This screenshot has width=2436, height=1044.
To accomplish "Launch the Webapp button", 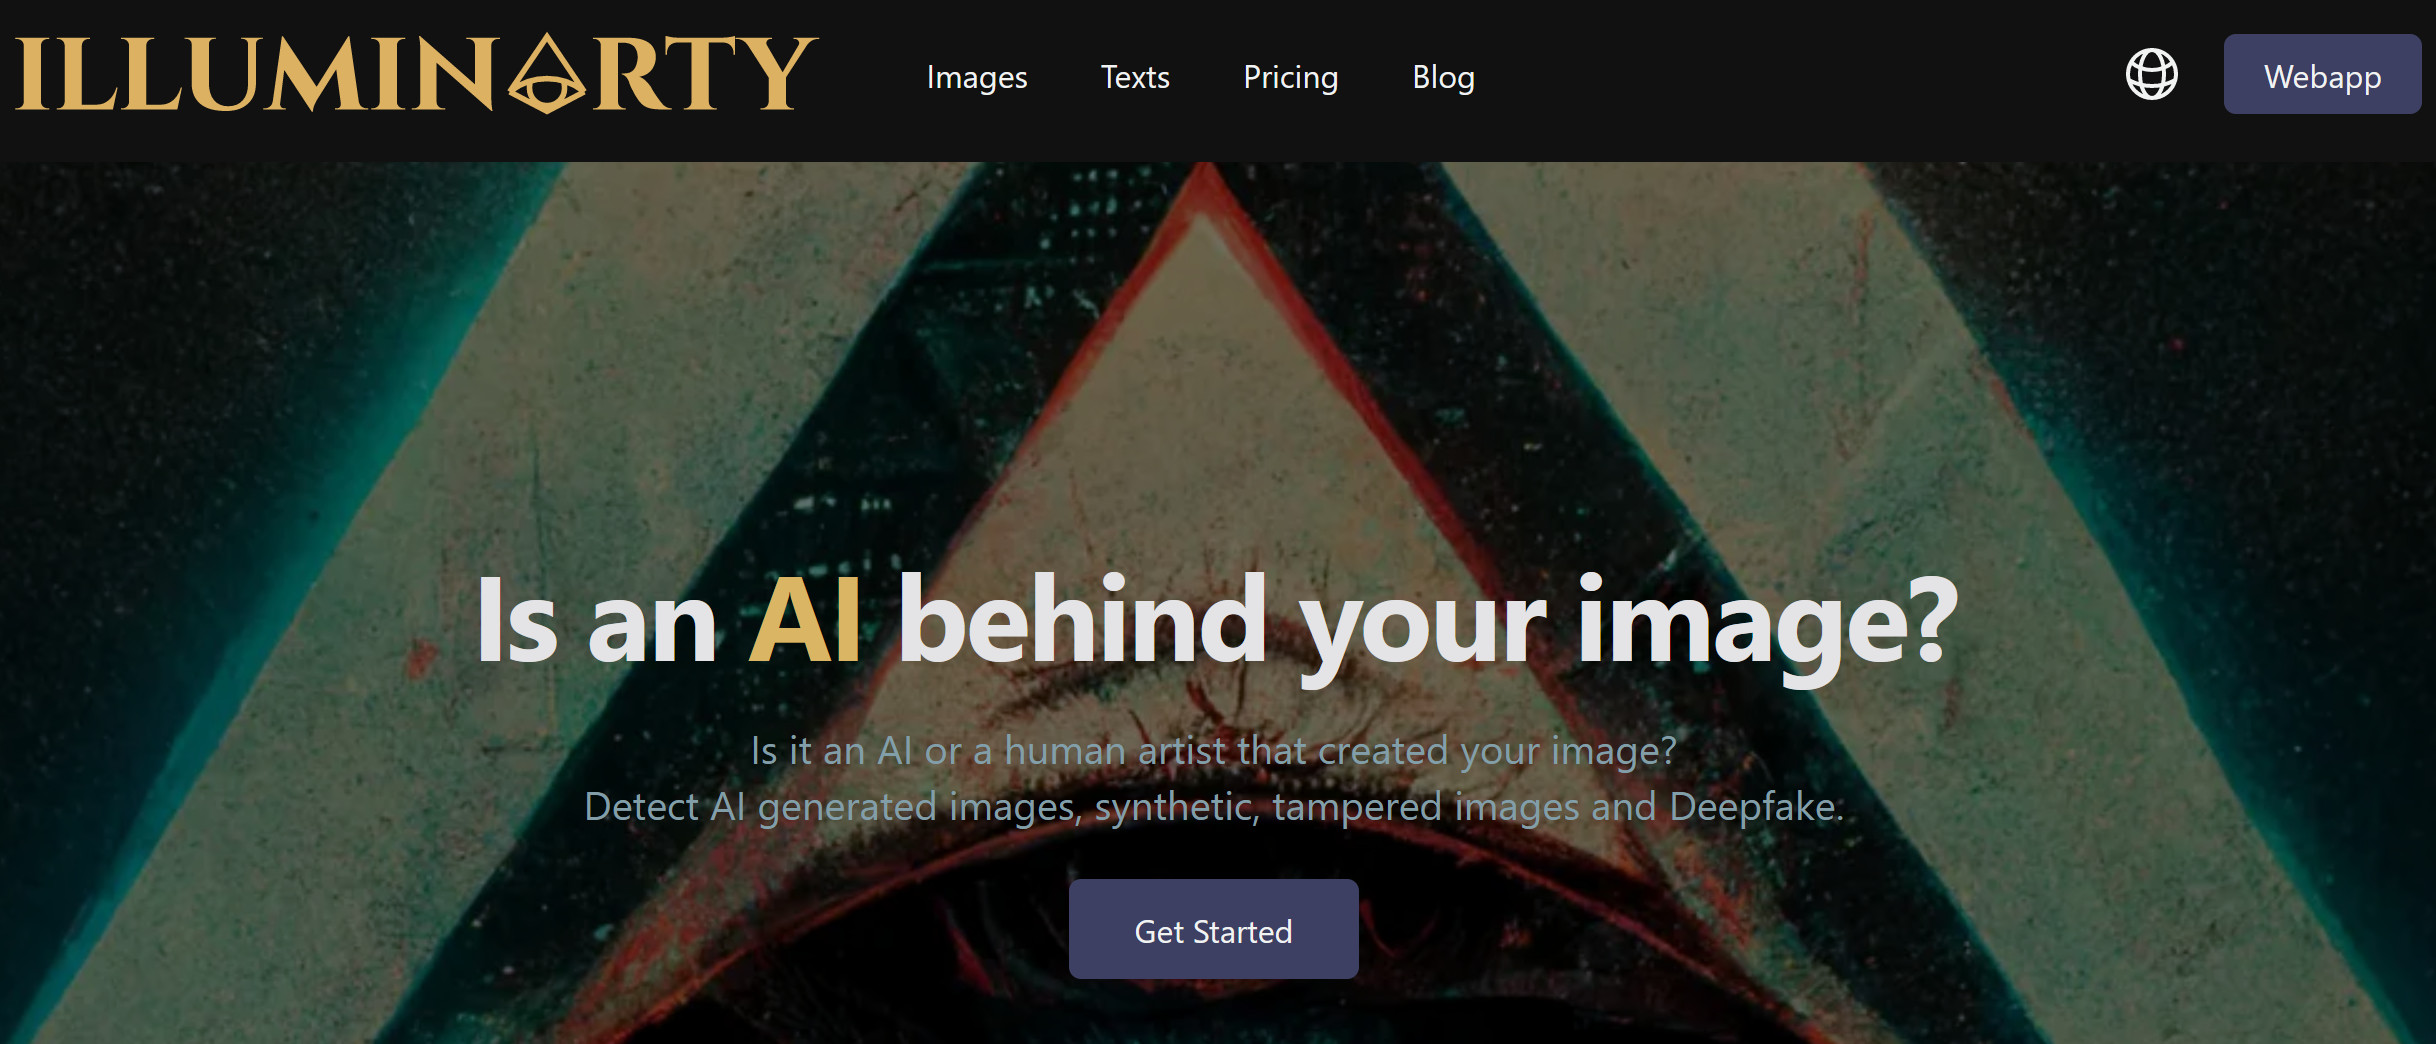I will point(2322,74).
